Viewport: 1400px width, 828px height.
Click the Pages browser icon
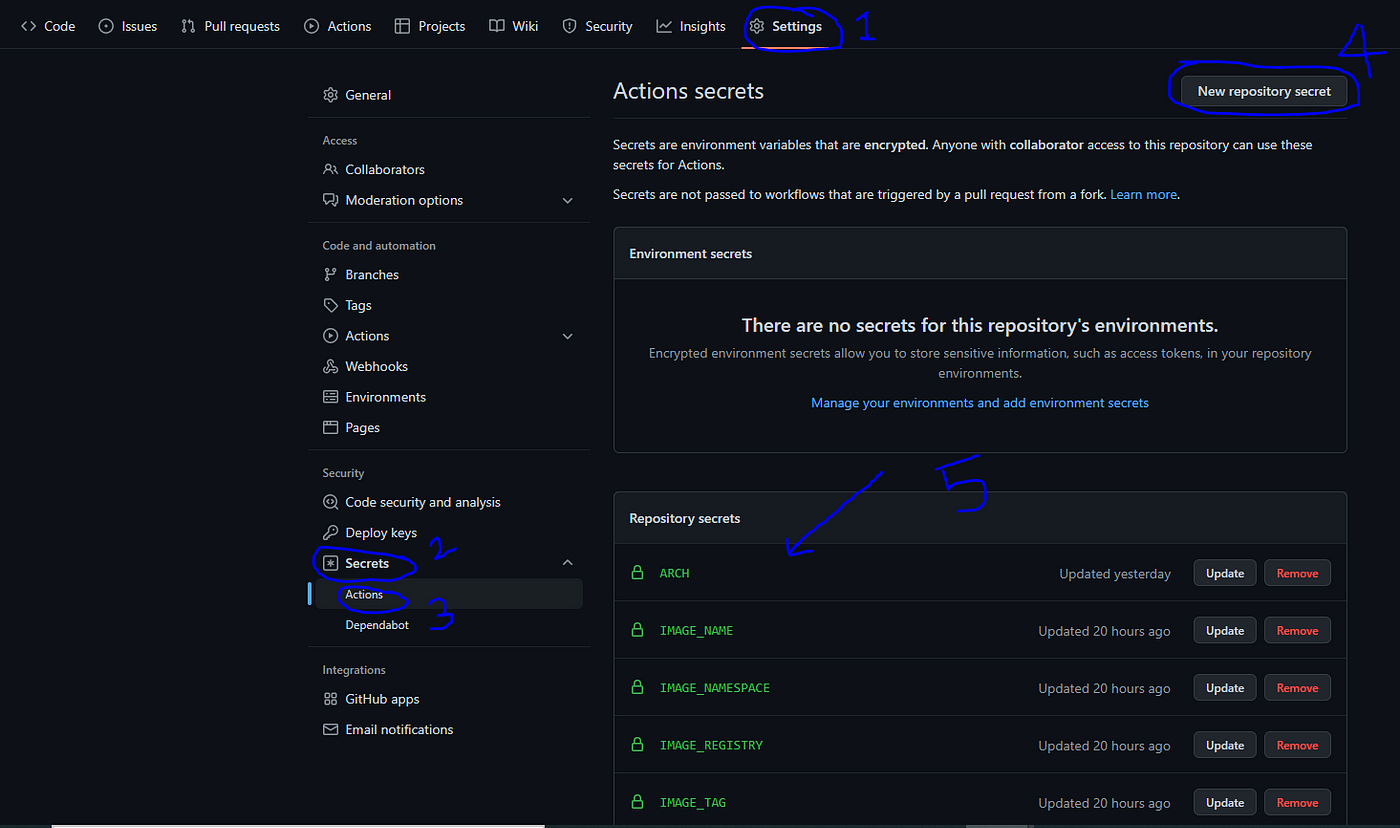click(x=330, y=427)
